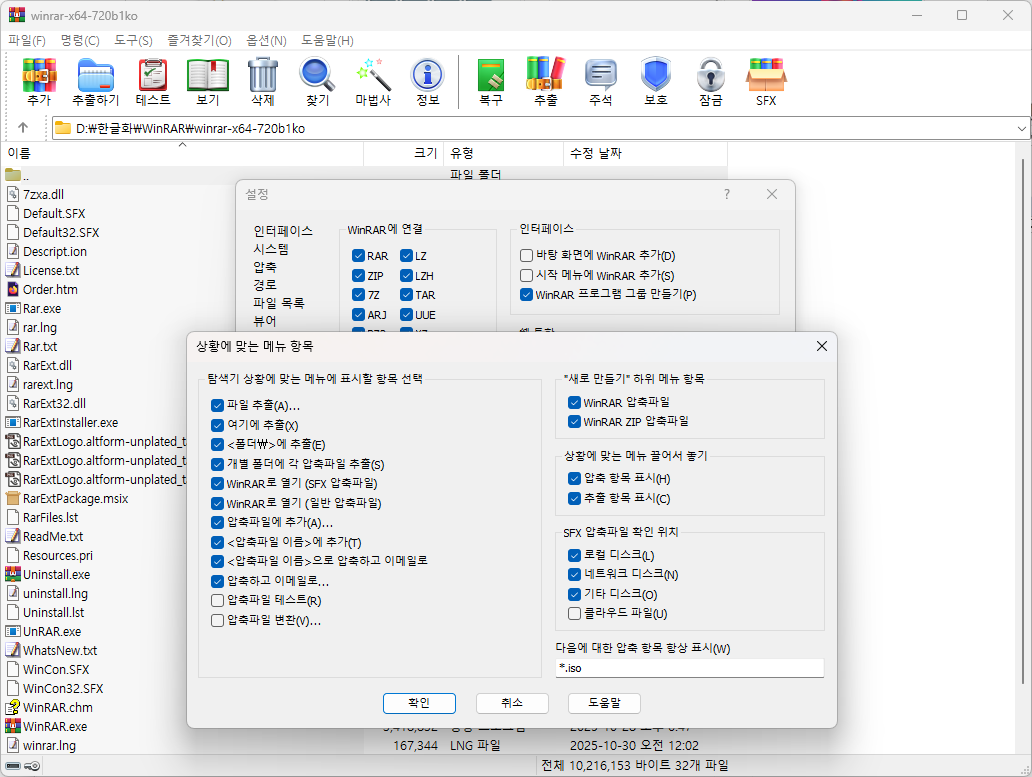
Task: Enable 압축파일 변환(V)... checkbox
Action: [x=217, y=620]
